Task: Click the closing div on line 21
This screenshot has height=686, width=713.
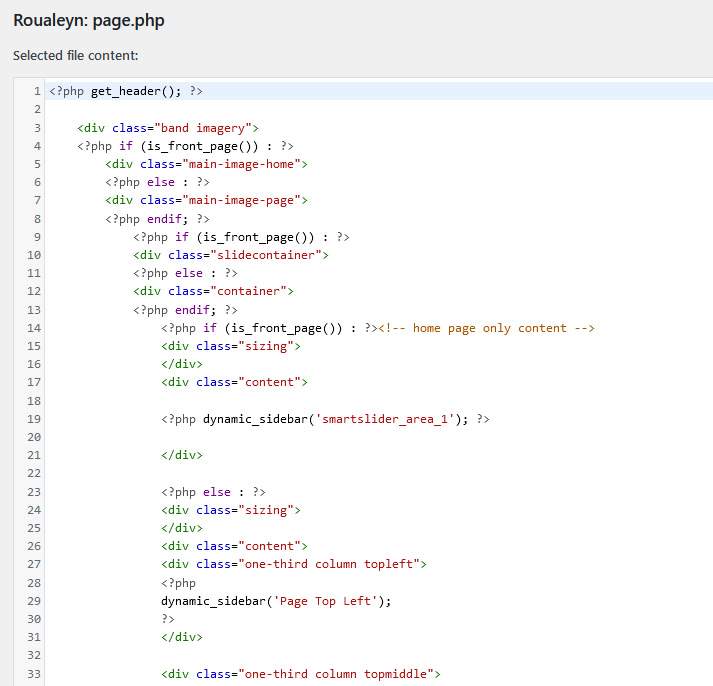Action: [182, 455]
